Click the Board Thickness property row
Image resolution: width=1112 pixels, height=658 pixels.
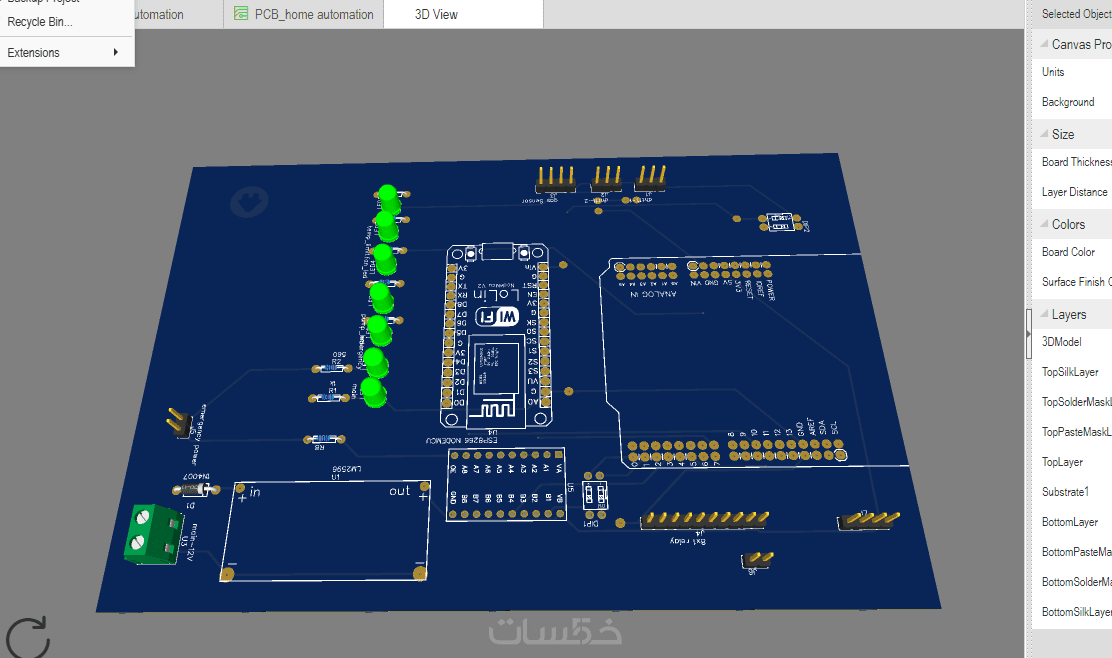point(1072,162)
